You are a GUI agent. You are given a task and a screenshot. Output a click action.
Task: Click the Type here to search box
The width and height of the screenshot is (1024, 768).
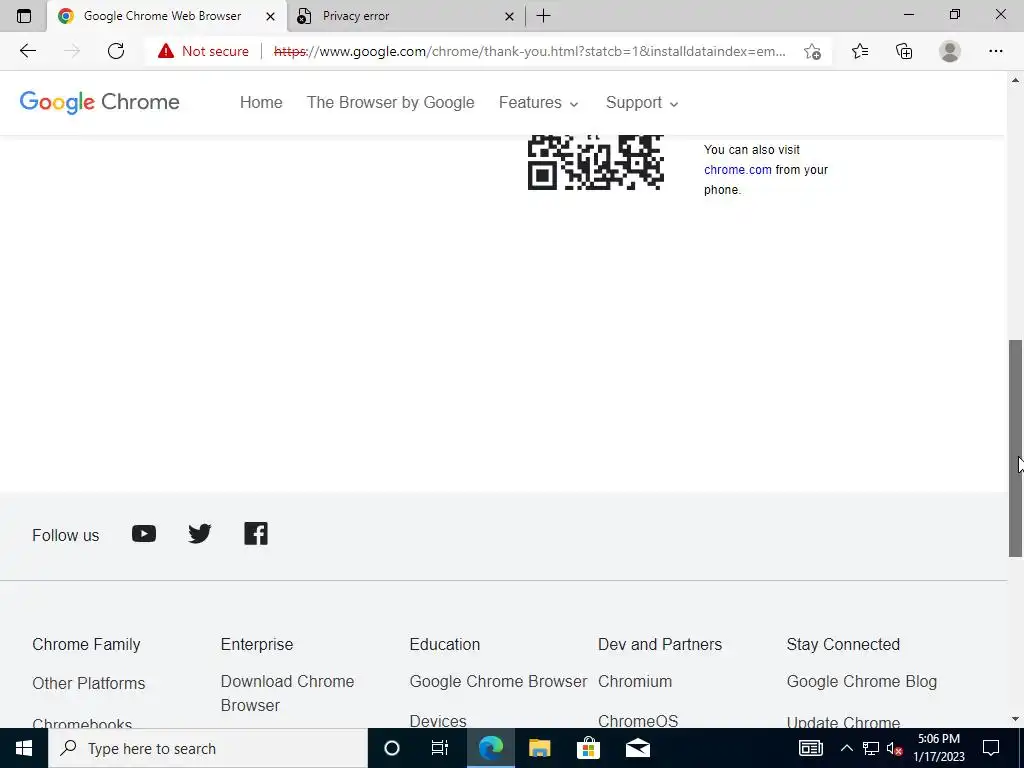coord(208,748)
